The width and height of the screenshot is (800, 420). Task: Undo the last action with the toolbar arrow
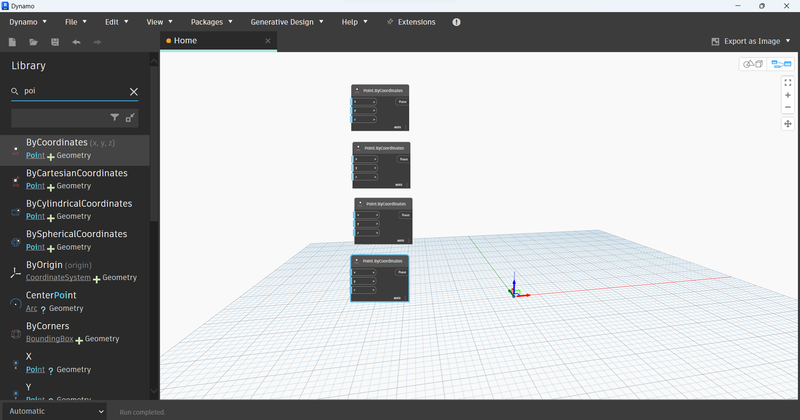pos(76,42)
